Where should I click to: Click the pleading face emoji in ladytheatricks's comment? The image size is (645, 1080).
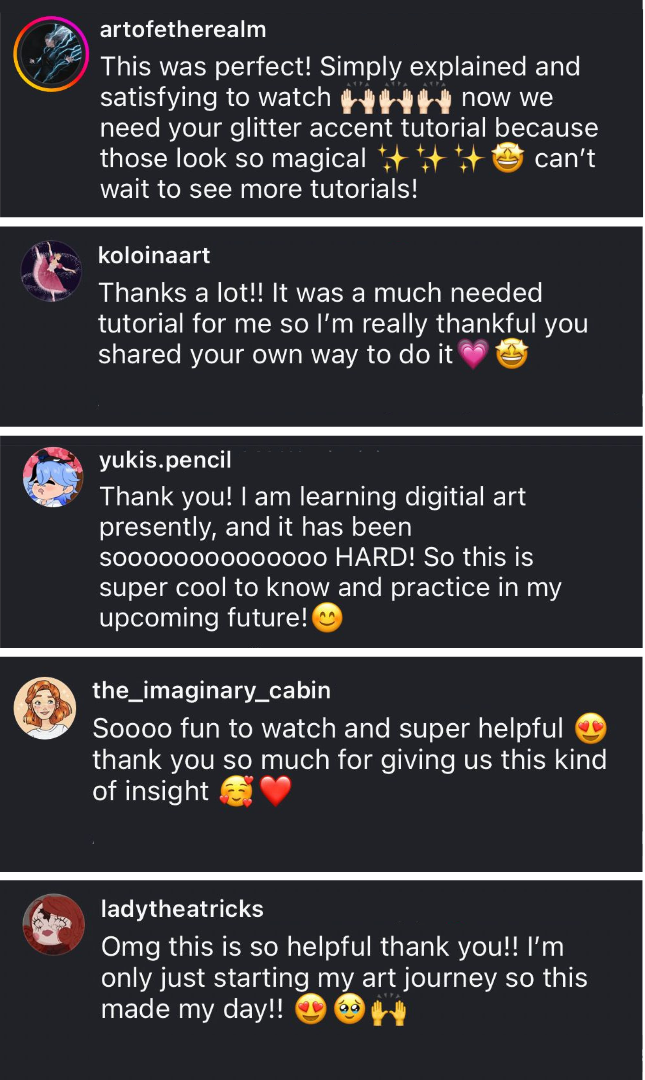pos(349,1010)
